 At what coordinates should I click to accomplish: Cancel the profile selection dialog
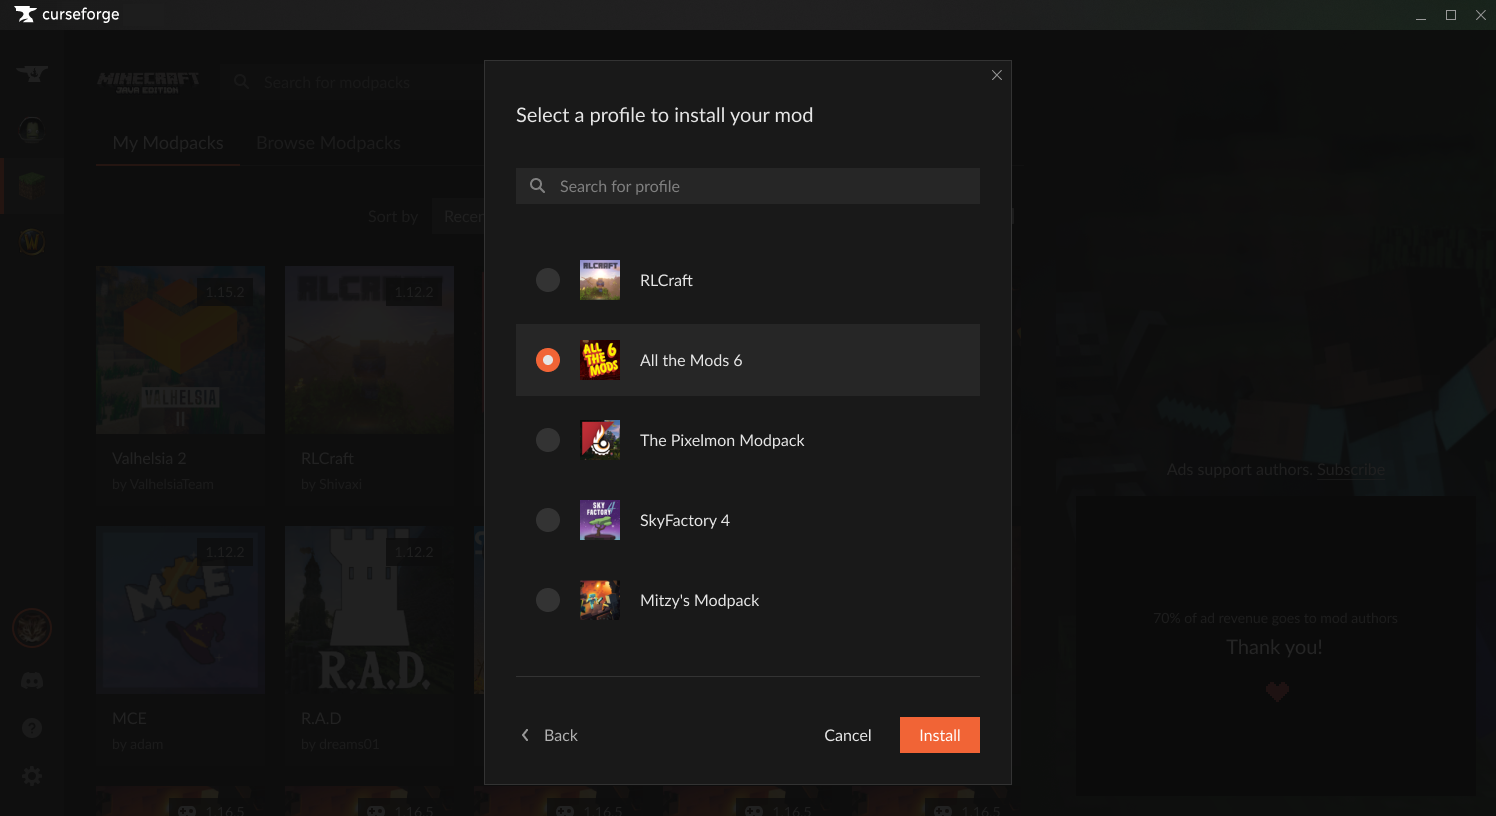[848, 735]
